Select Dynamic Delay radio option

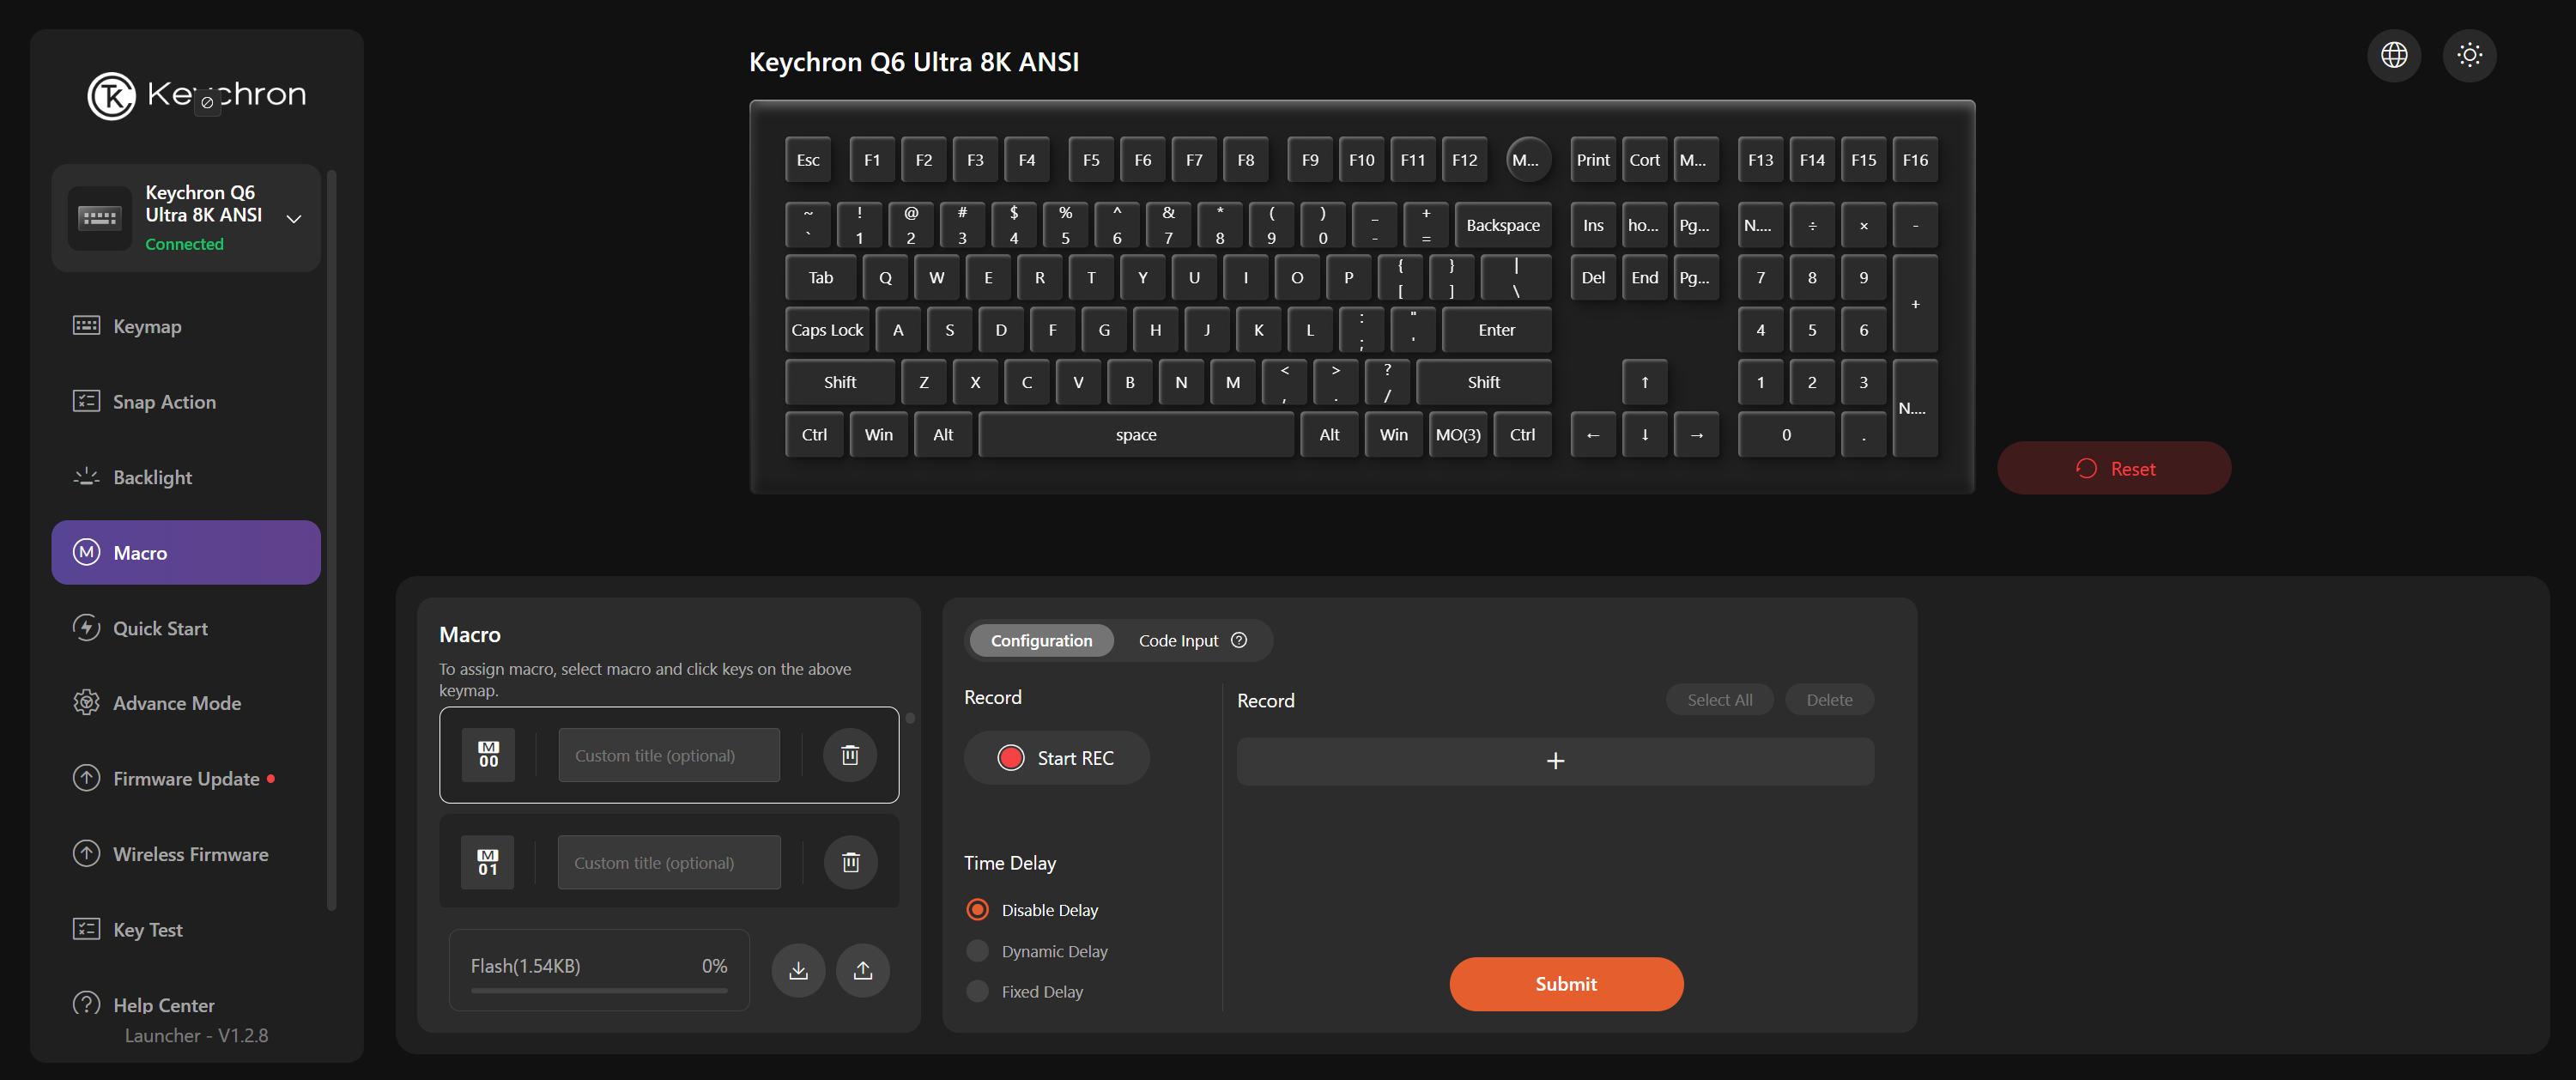[x=977, y=951]
